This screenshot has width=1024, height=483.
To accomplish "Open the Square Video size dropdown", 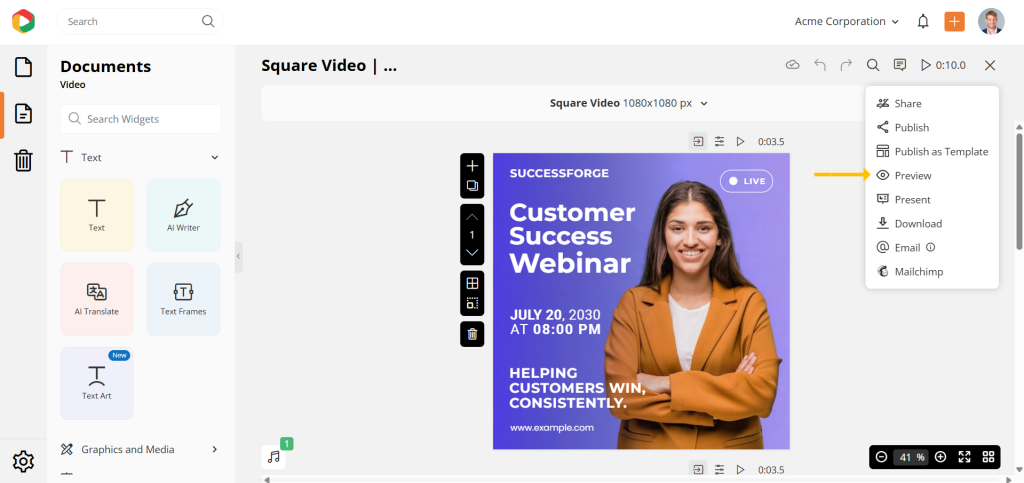I will tap(628, 103).
